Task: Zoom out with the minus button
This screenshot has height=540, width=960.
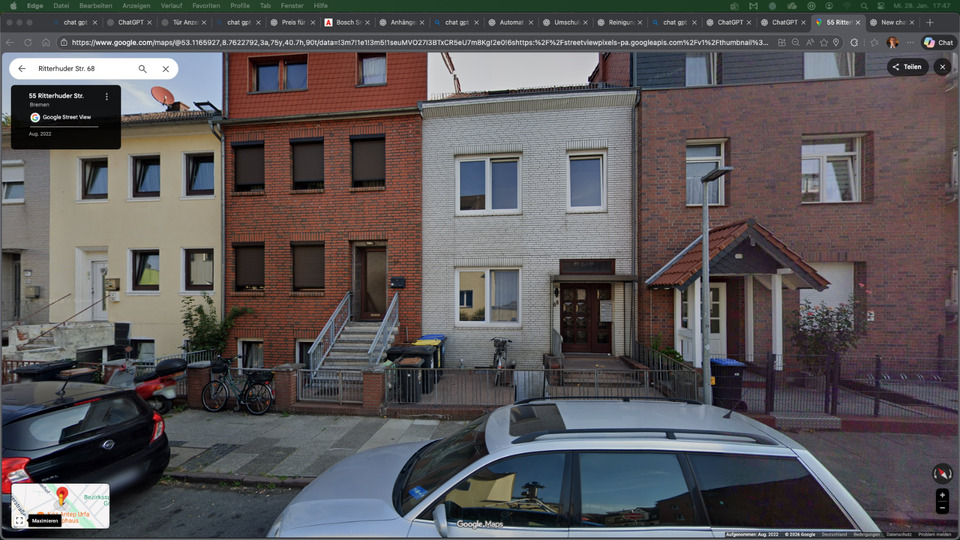Action: pos(942,508)
